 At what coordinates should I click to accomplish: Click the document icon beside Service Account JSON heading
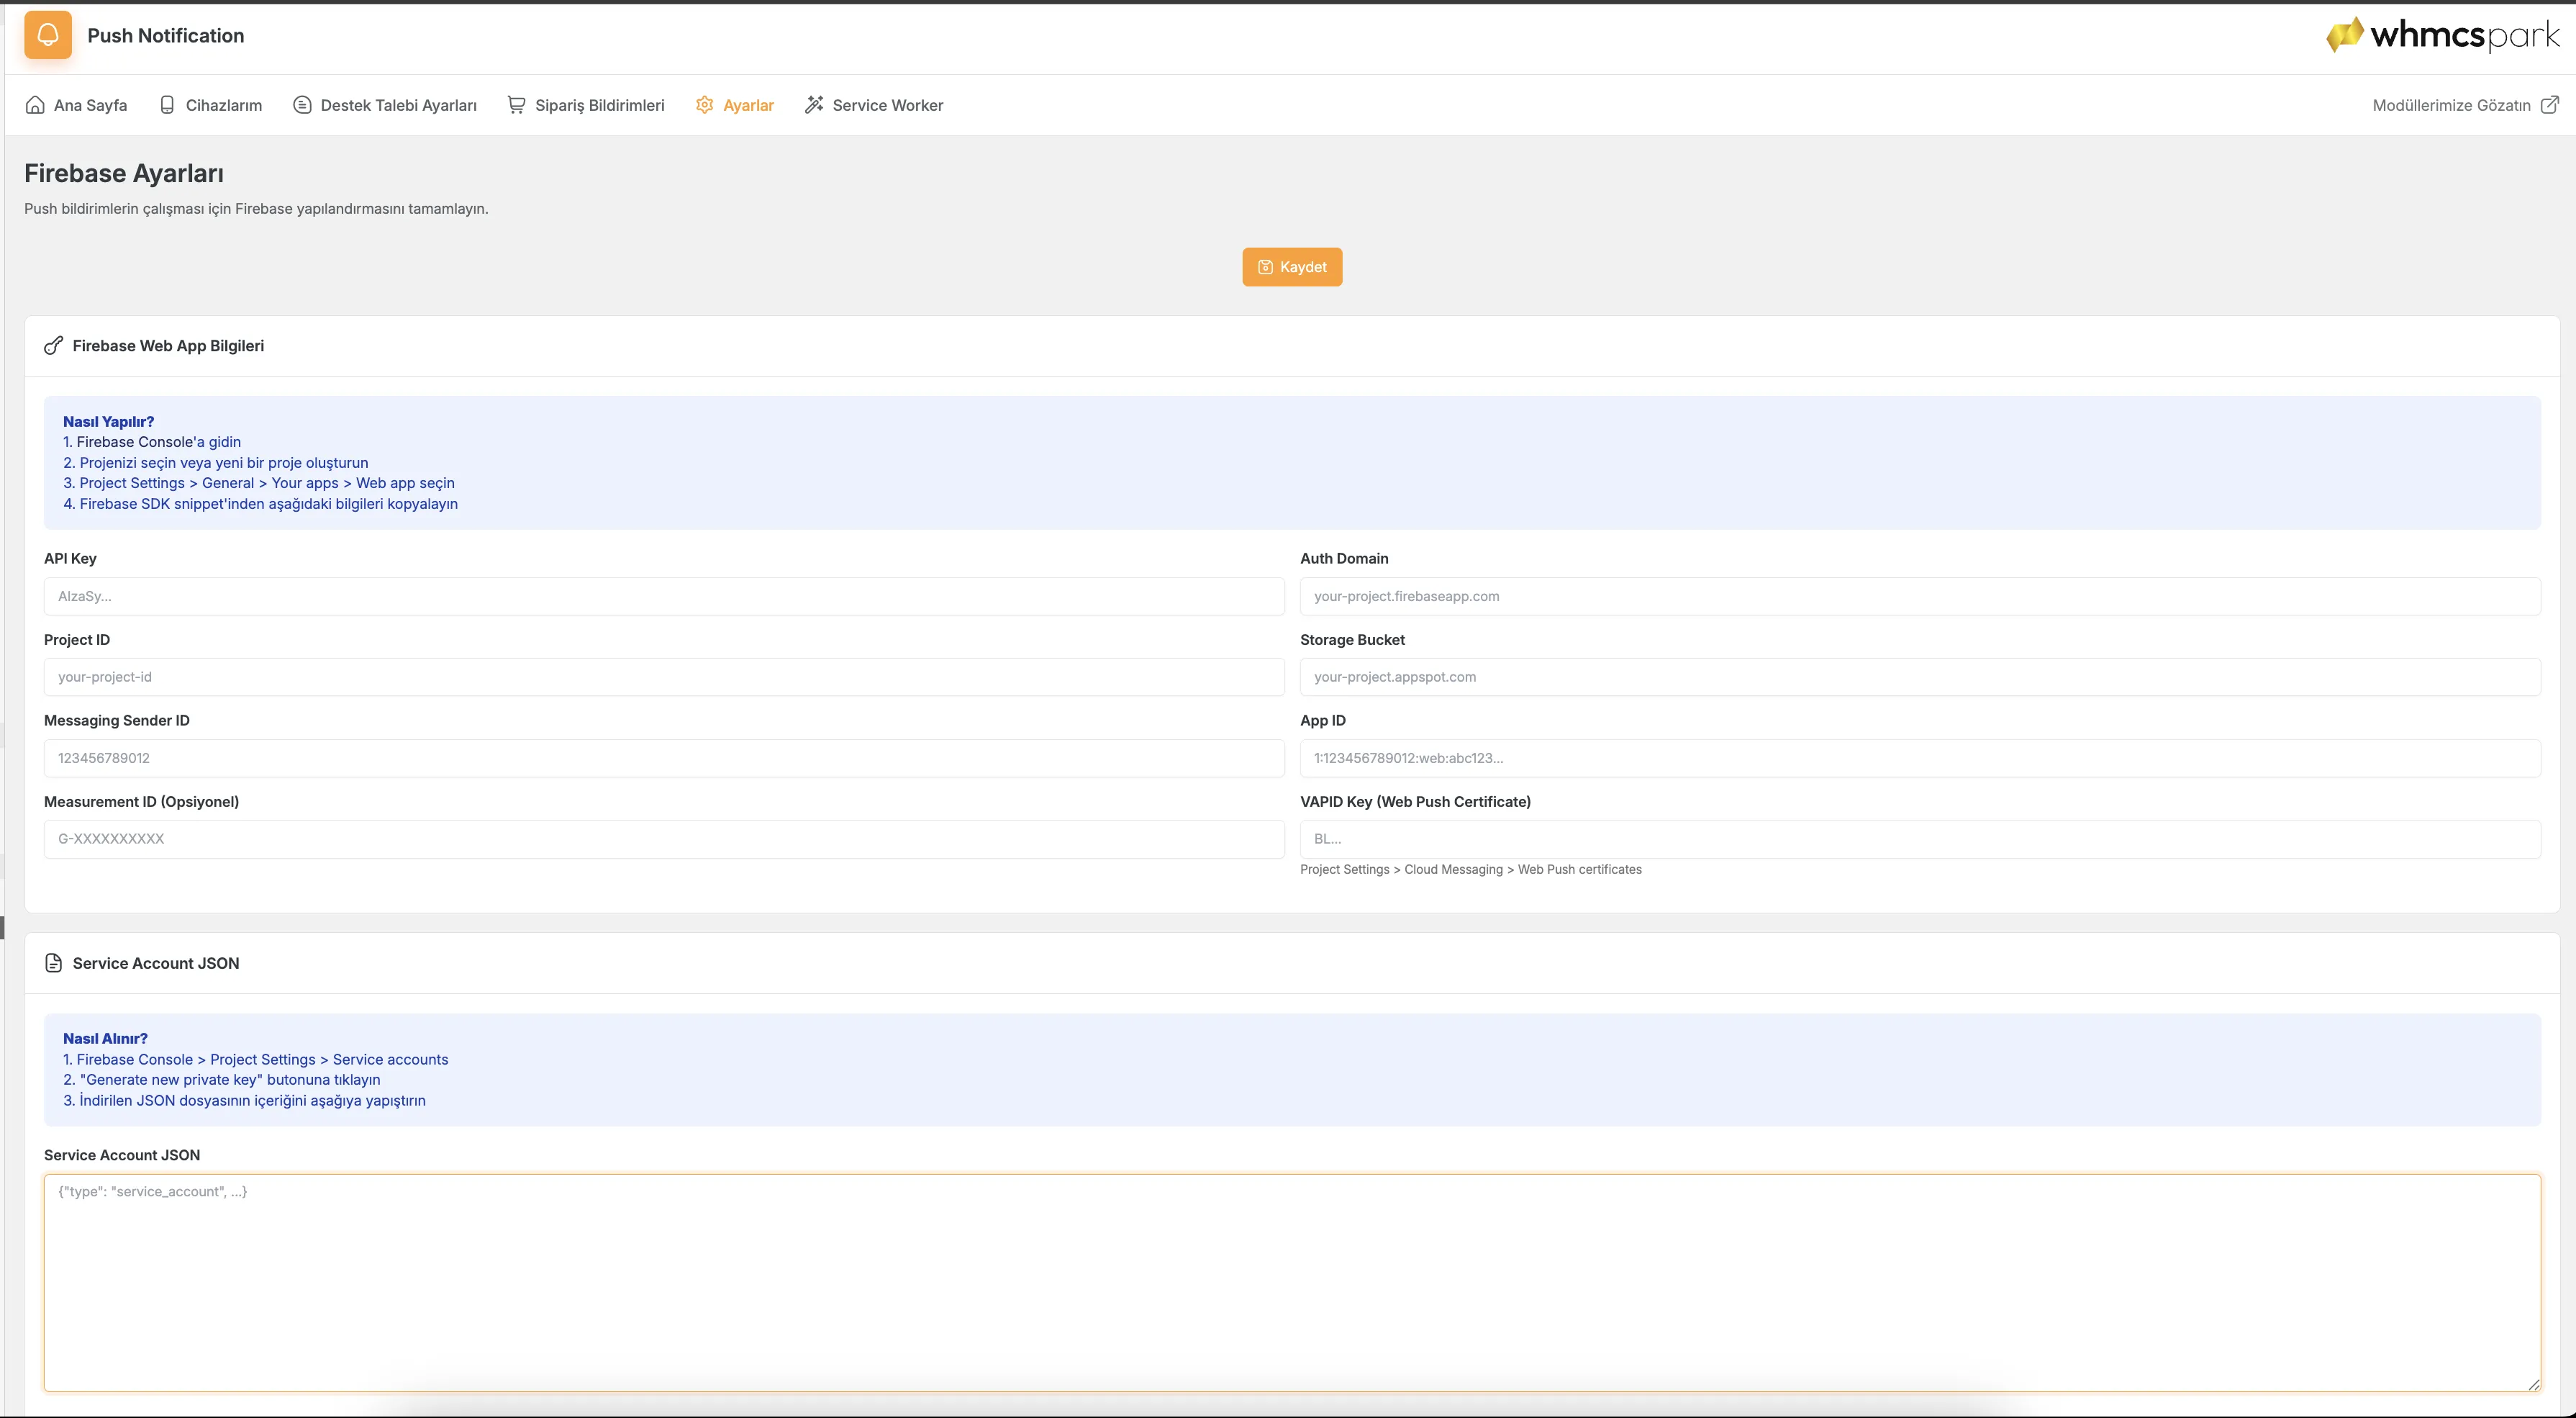54,963
